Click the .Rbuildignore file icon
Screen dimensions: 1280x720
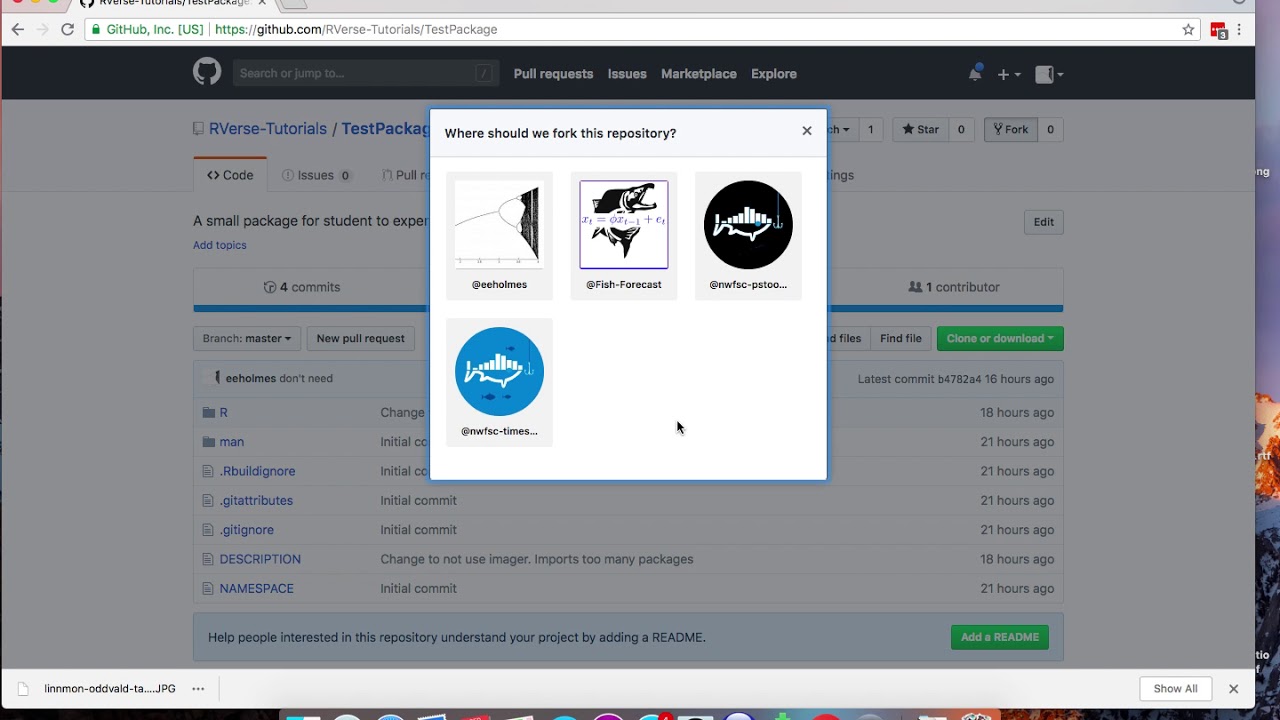pos(208,471)
